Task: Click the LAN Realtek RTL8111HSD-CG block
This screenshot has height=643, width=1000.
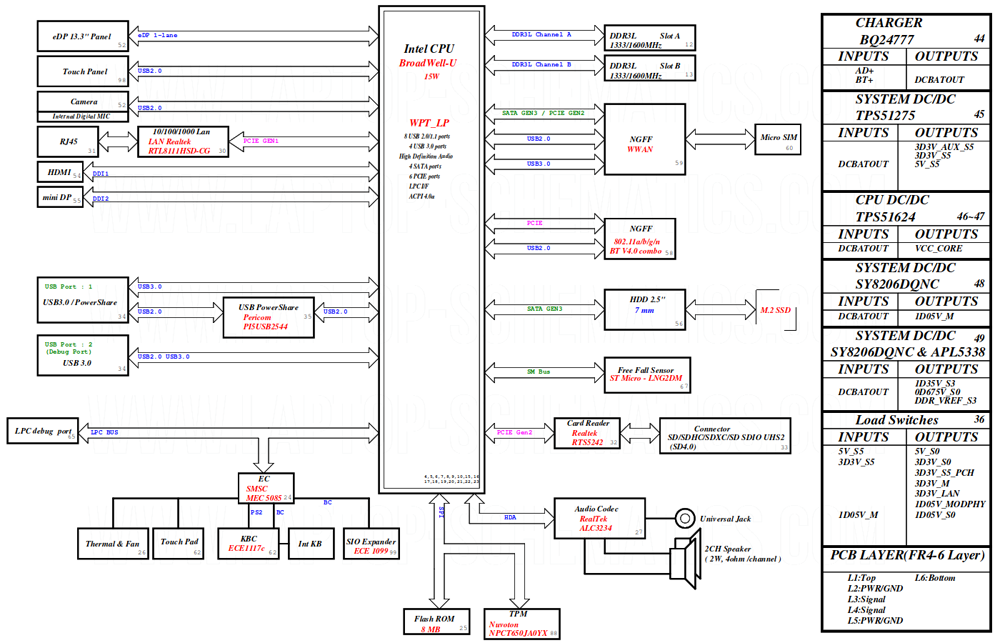Action: coord(183,141)
